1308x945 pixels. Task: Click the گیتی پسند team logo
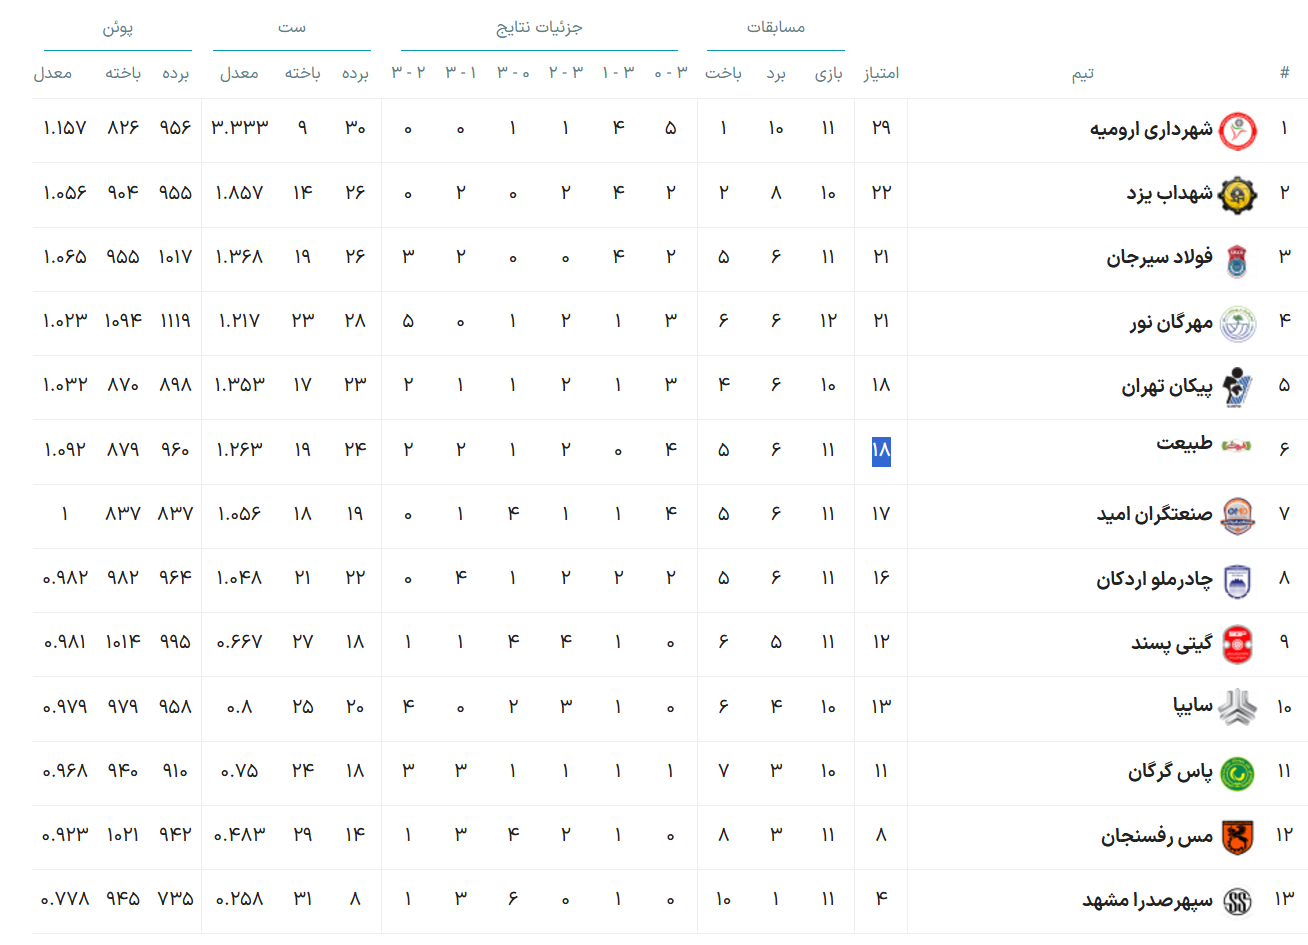point(1238,644)
